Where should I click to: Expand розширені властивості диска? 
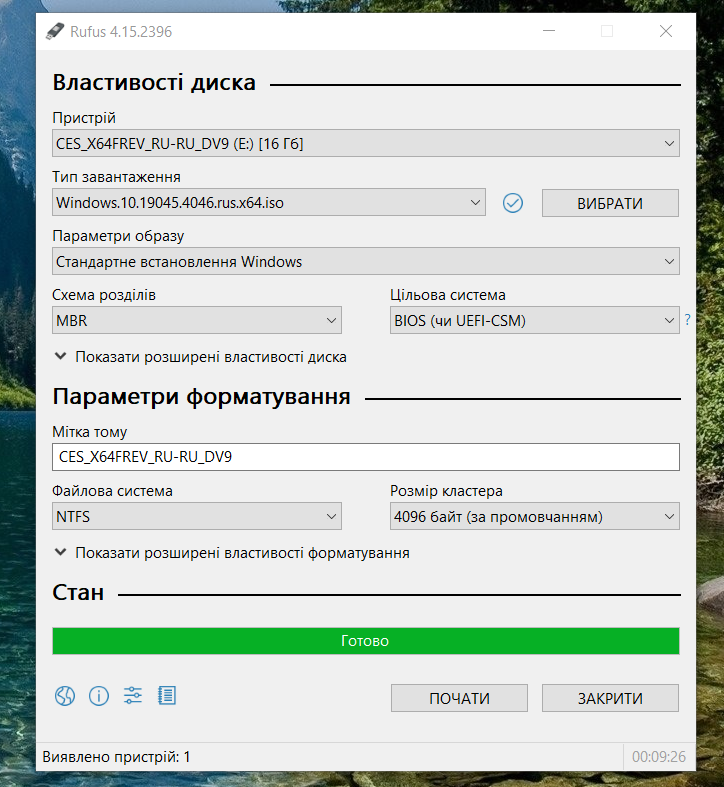pos(200,357)
